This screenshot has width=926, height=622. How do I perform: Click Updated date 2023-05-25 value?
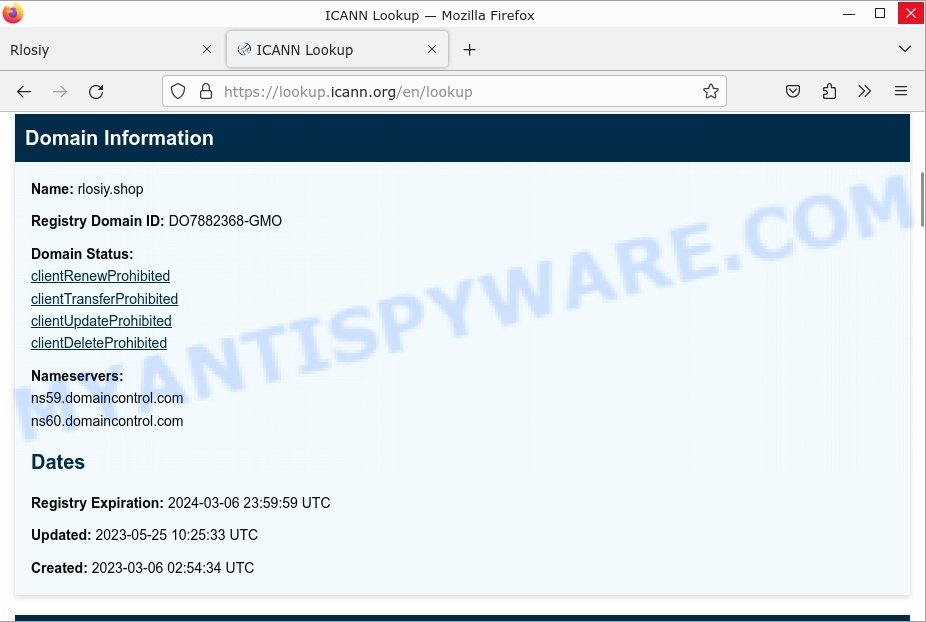coord(177,535)
